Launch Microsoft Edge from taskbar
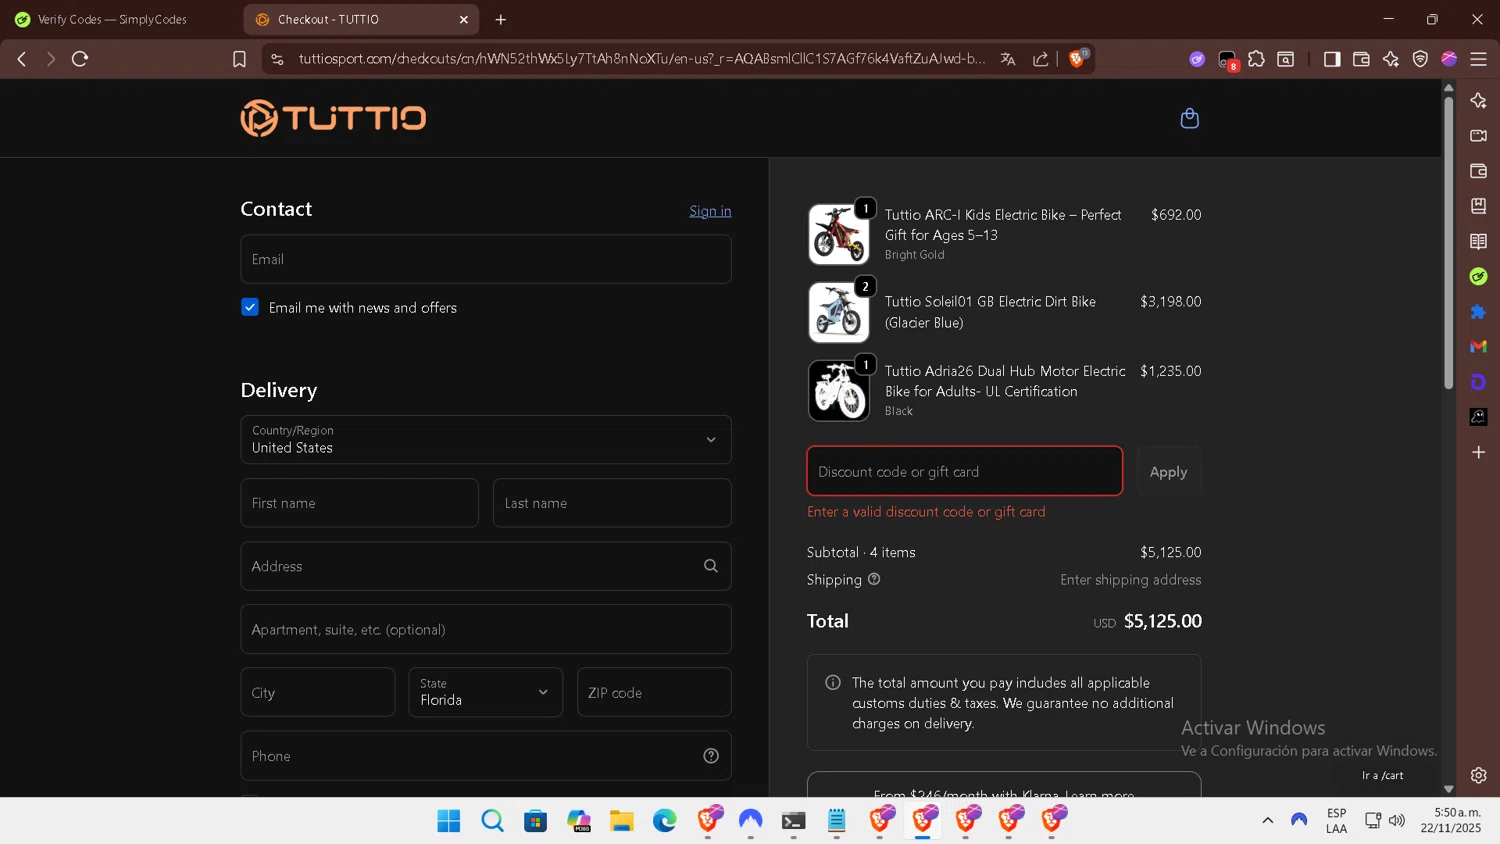 (x=665, y=821)
